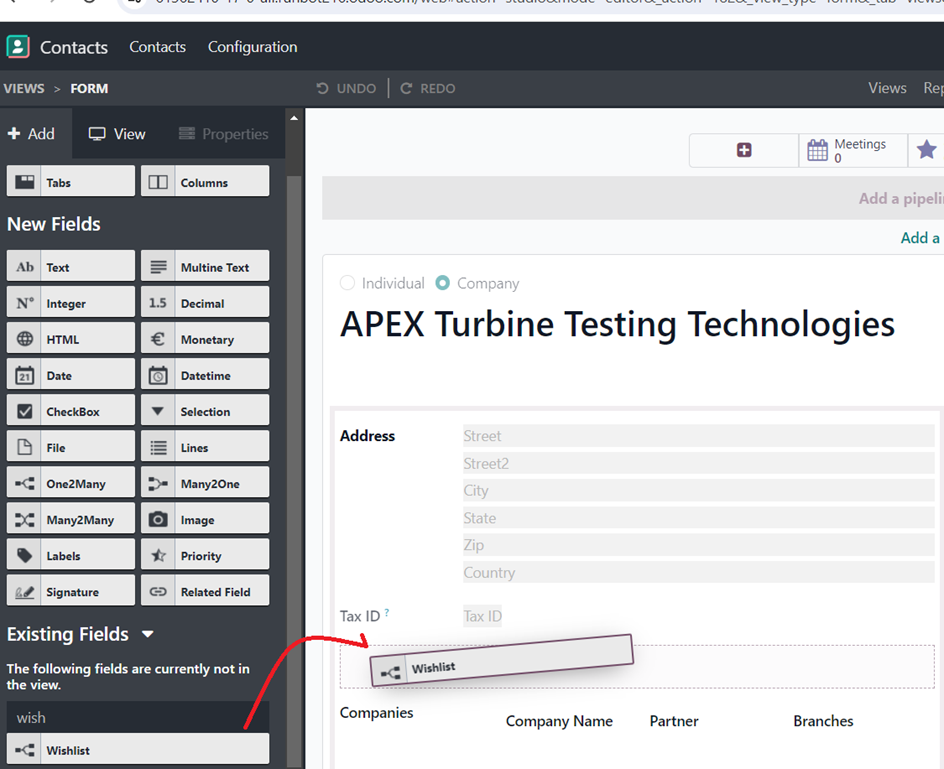
Task: Select the Many2One new field
Action: pyautogui.click(x=205, y=484)
